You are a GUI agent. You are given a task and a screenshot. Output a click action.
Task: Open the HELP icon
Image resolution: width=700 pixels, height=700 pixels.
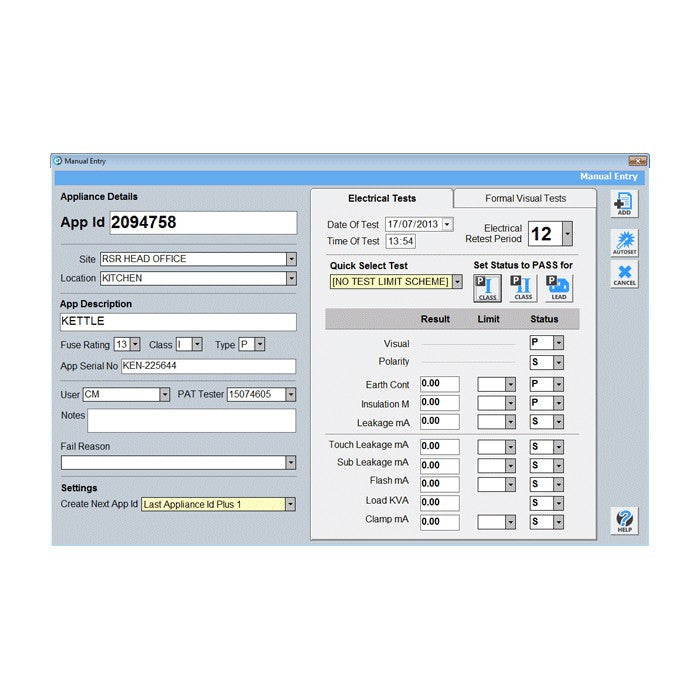point(624,521)
